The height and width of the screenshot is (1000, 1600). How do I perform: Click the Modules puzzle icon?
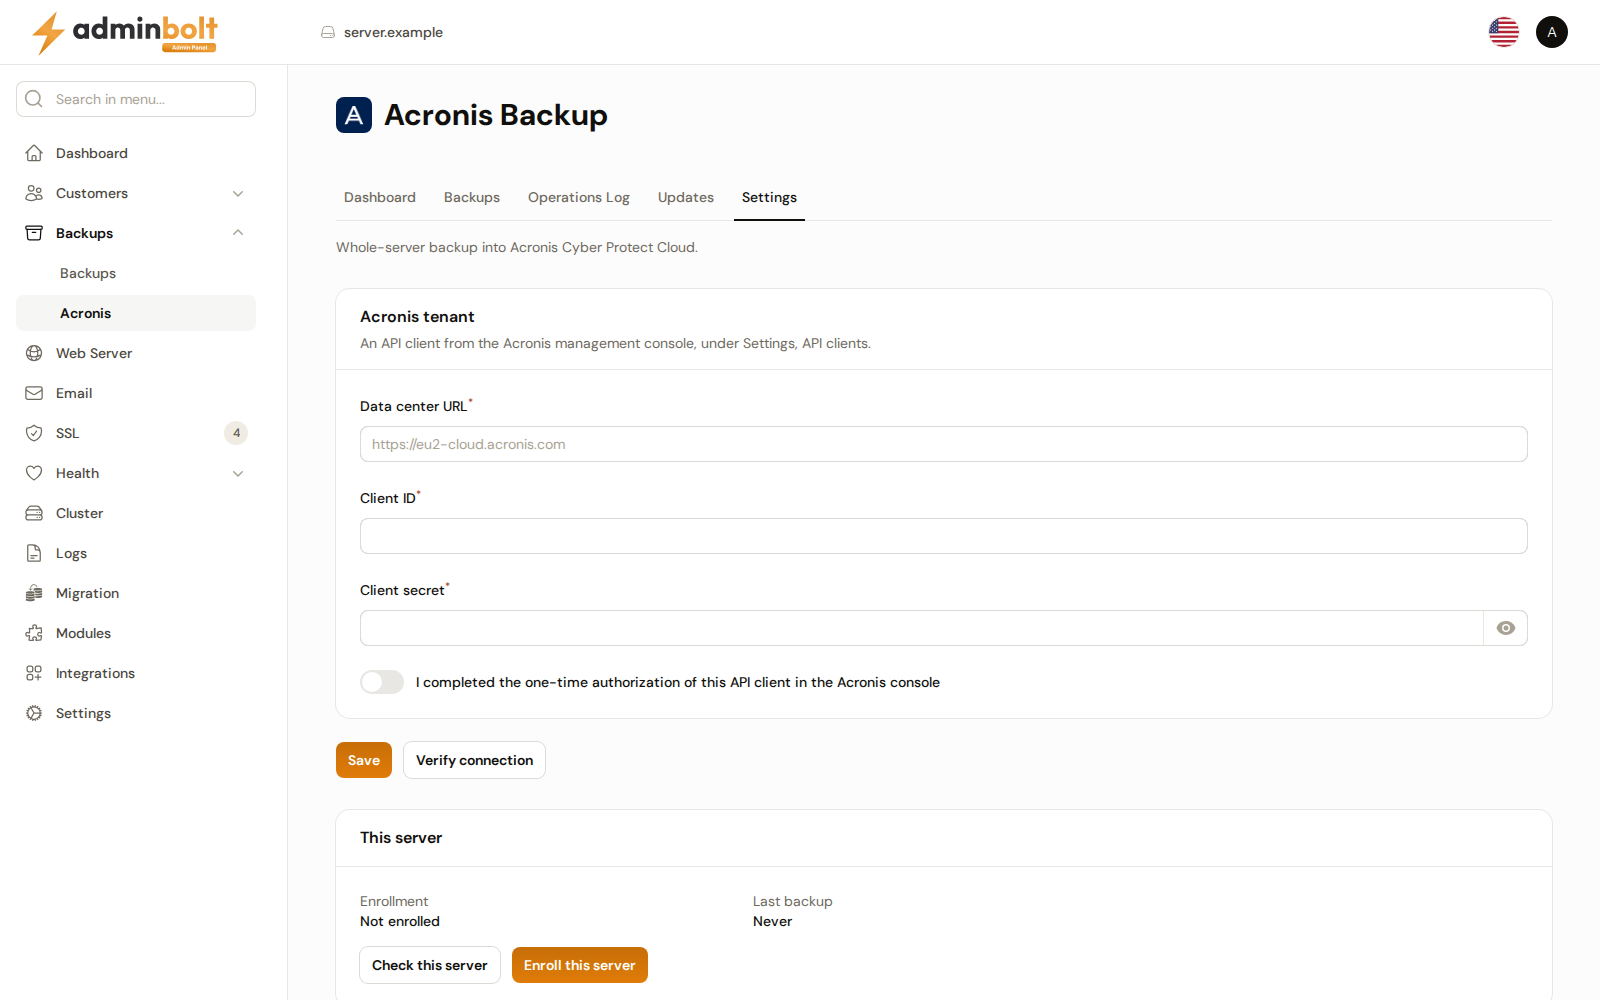[34, 633]
